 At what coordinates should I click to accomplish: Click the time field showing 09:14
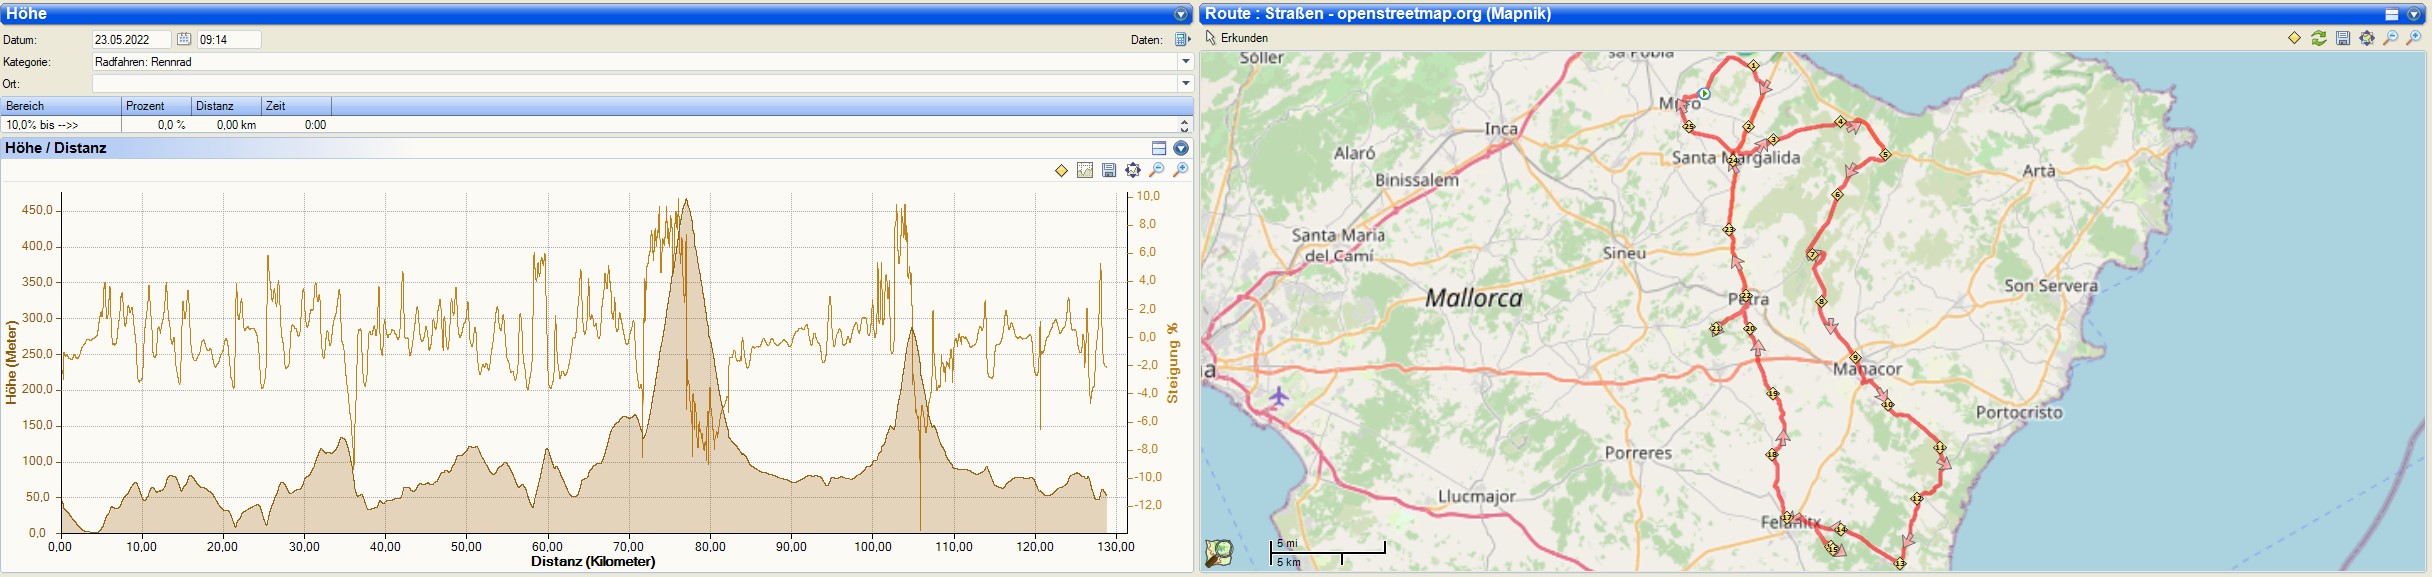[x=228, y=40]
